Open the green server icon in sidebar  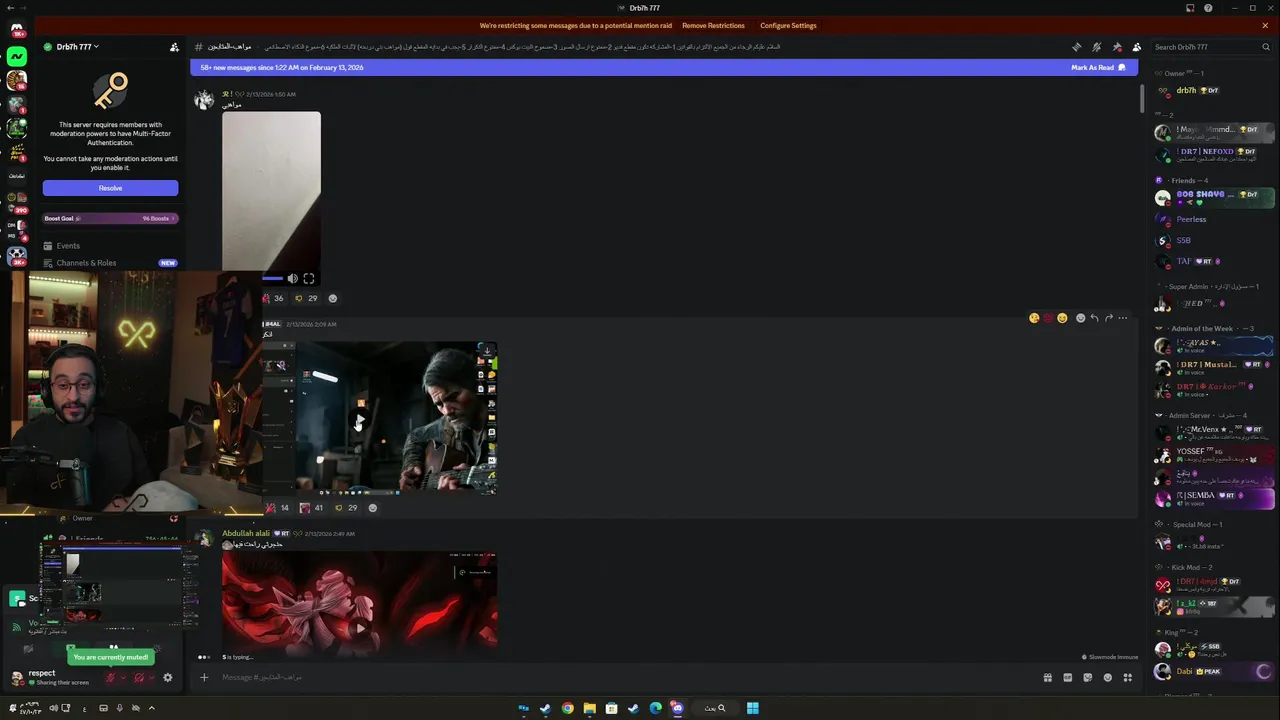(x=16, y=57)
